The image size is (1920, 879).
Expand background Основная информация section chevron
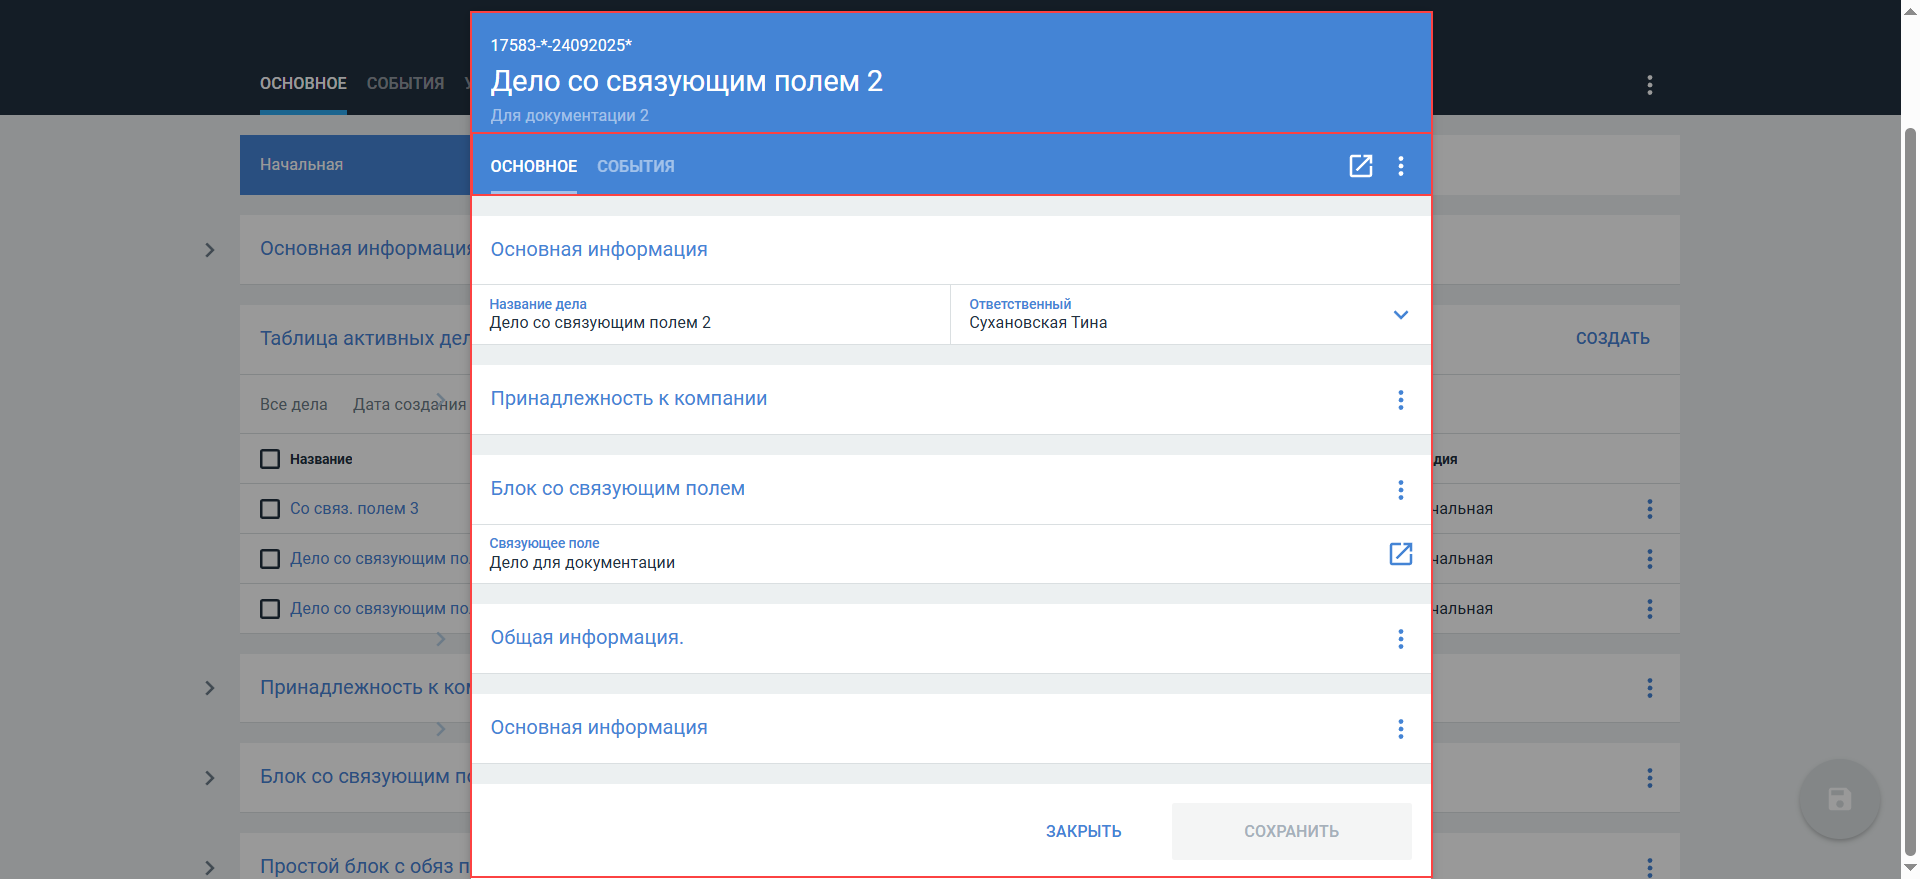210,250
